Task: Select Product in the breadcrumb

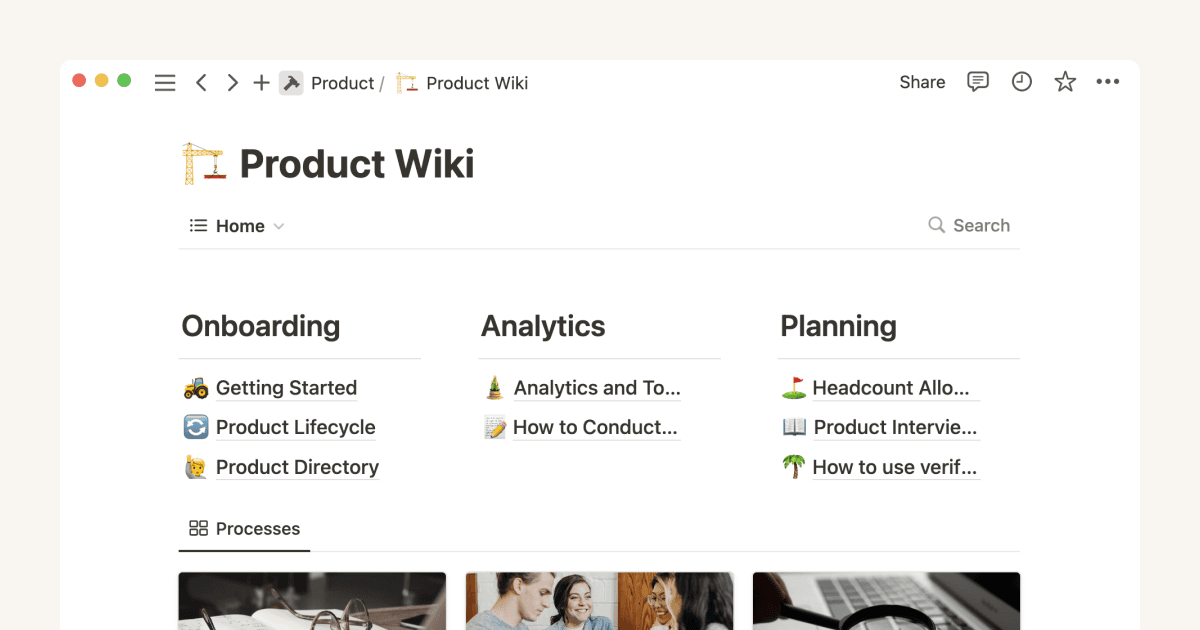Action: pyautogui.click(x=343, y=83)
